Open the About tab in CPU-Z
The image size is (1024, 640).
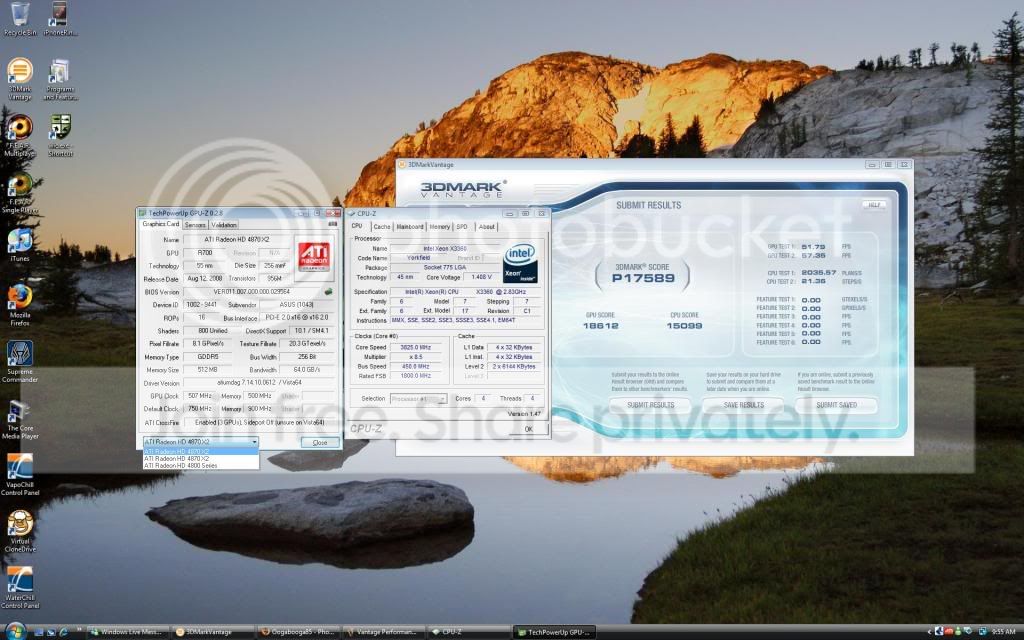pos(487,227)
